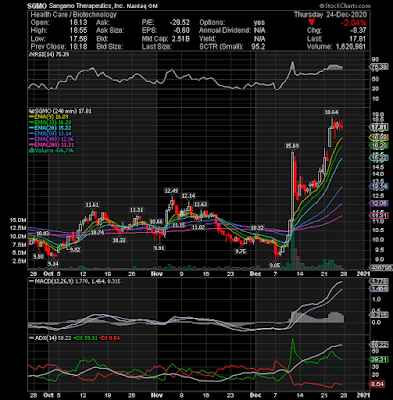Click the 2.5M volume axis label
This screenshot has height=400, width=393.
[19, 261]
